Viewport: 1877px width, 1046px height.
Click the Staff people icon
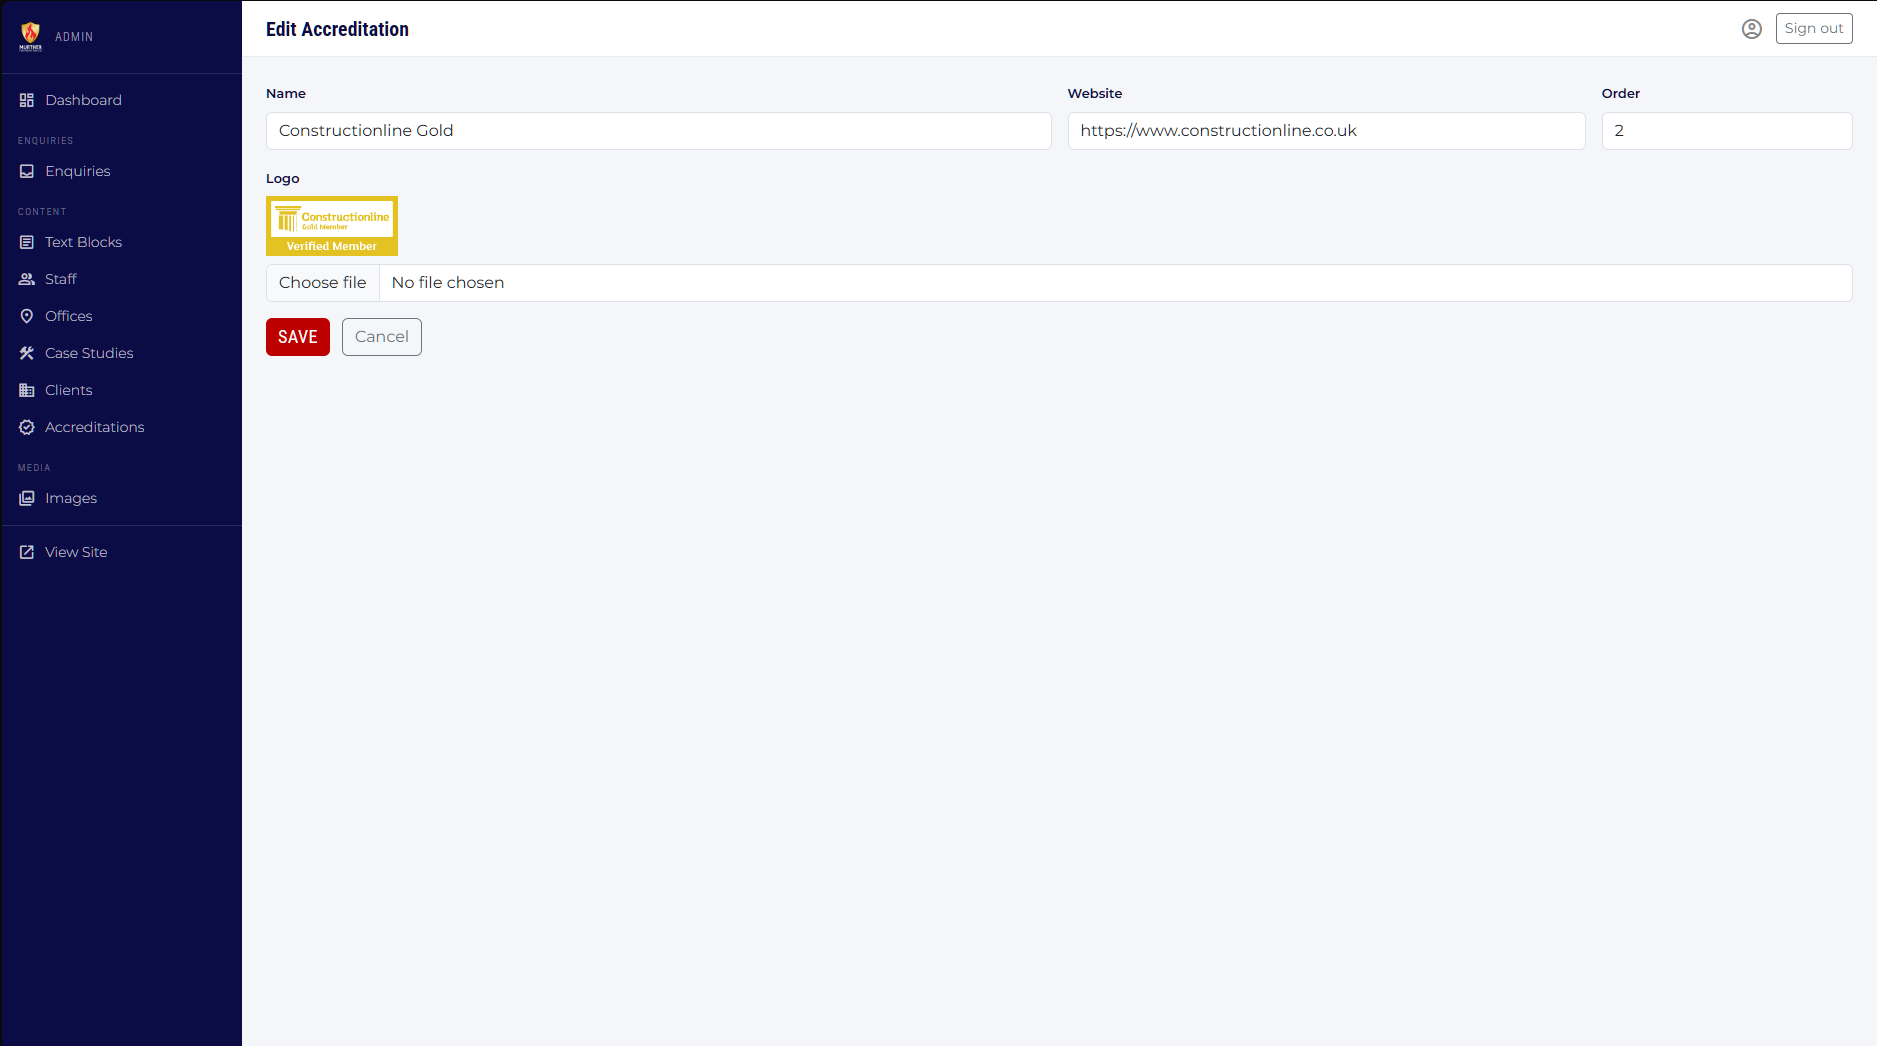coord(27,279)
